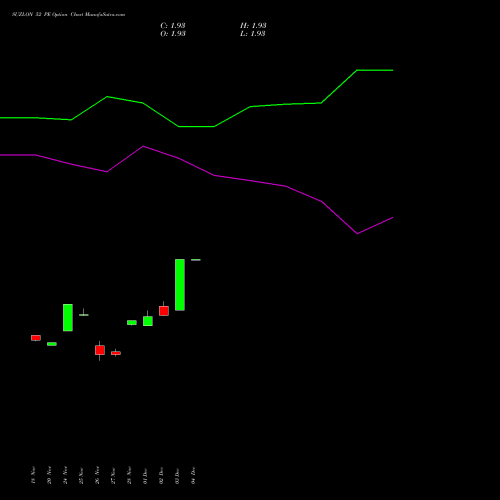The height and width of the screenshot is (500, 500).
Task: Click the small green candle for 28 Nov
Action: [x=132, y=322]
